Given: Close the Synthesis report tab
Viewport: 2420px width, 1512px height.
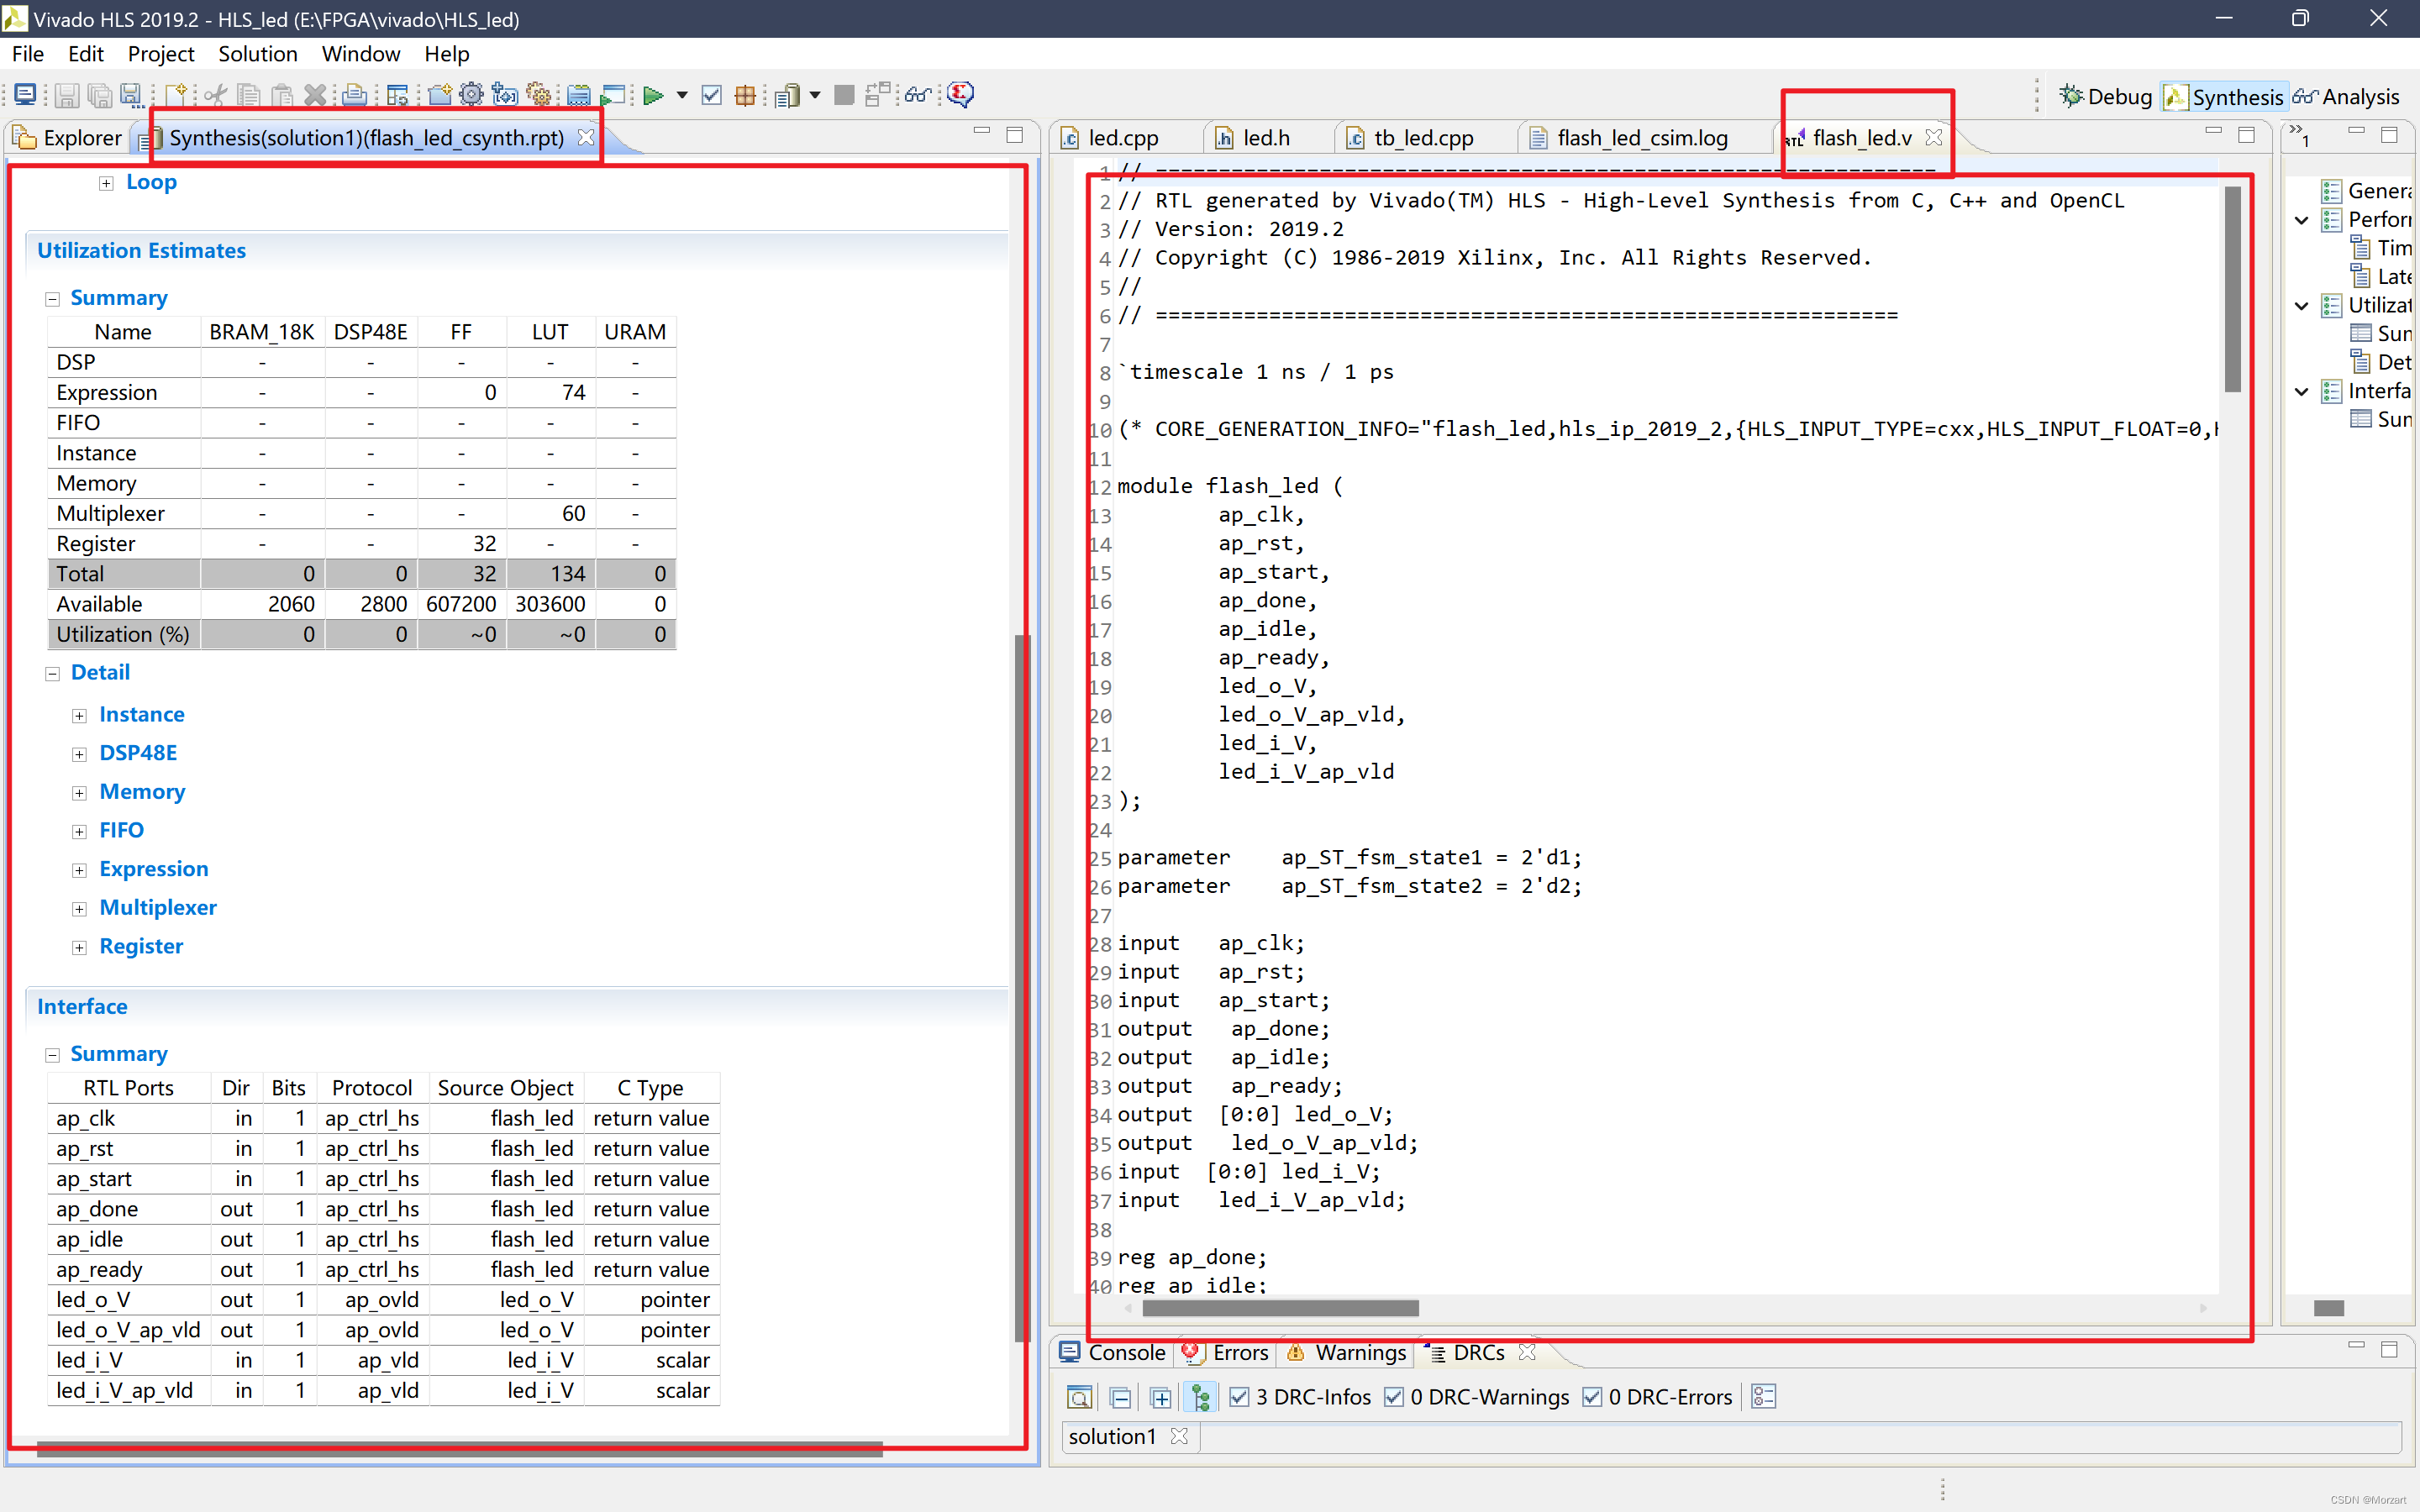Looking at the screenshot, I should pos(586,137).
